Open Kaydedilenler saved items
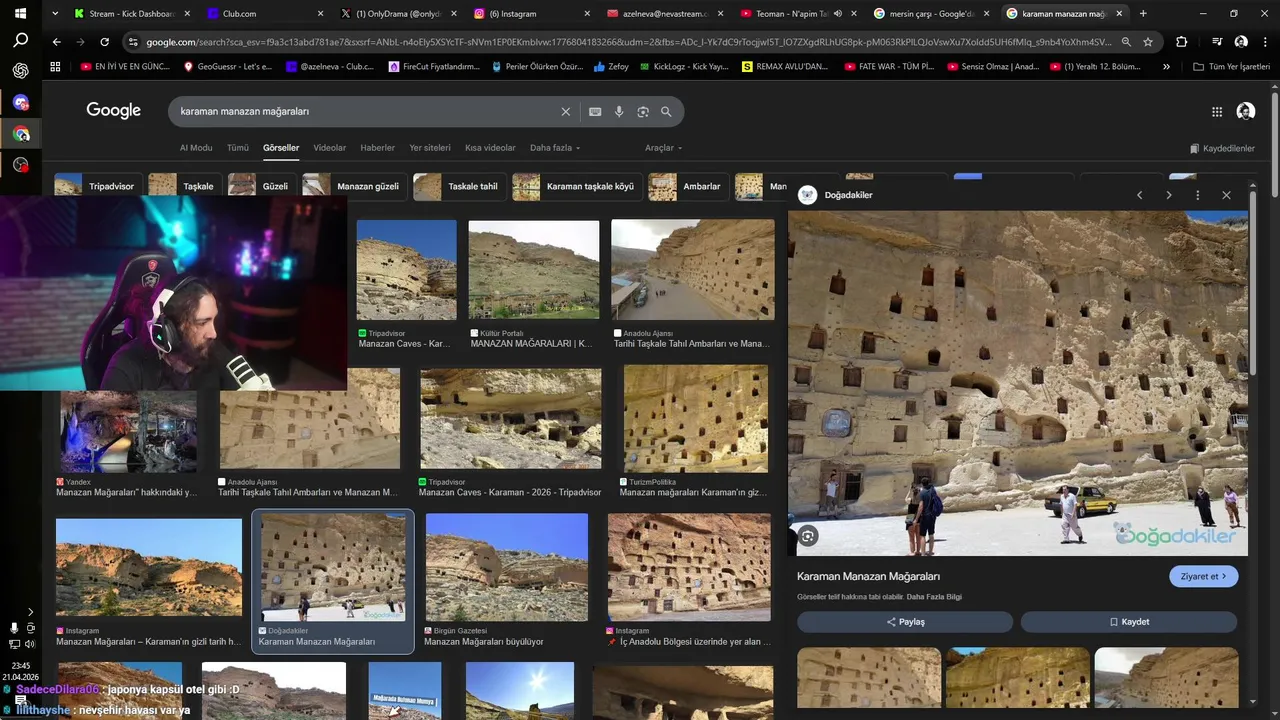Image resolution: width=1280 pixels, height=720 pixels. point(1222,148)
